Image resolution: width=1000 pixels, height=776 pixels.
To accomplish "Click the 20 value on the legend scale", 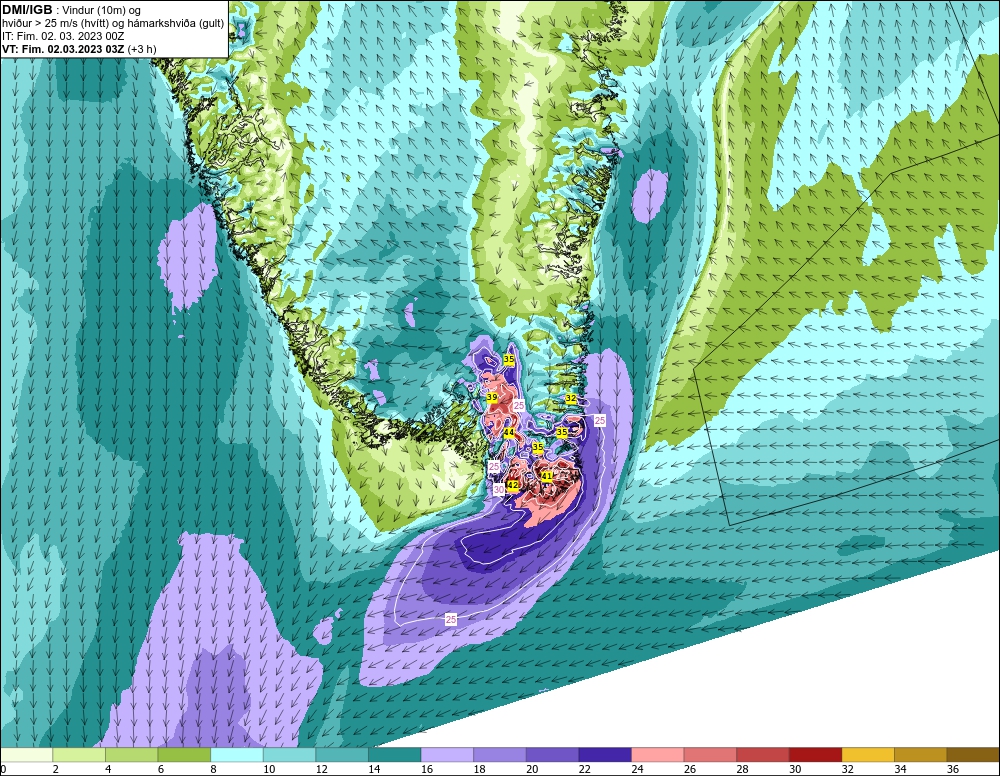I will pyautogui.click(x=532, y=769).
